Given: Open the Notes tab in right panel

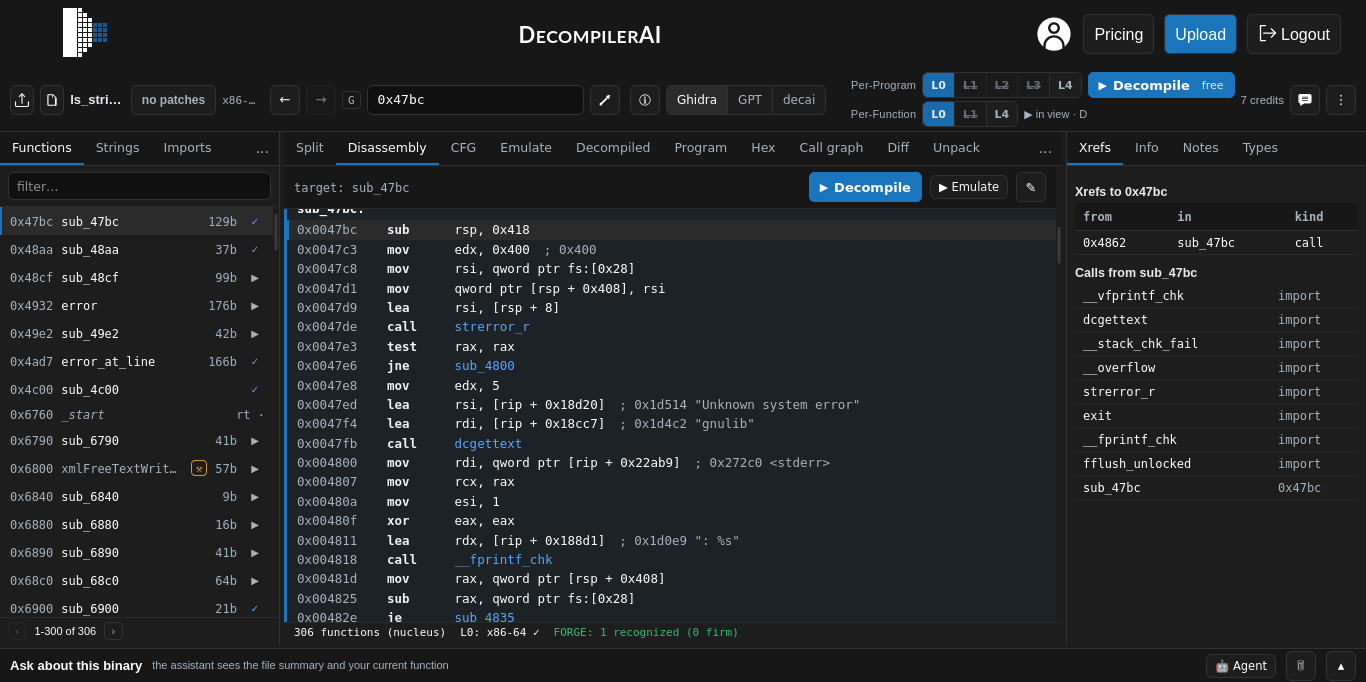Looking at the screenshot, I should pyautogui.click(x=1200, y=148).
